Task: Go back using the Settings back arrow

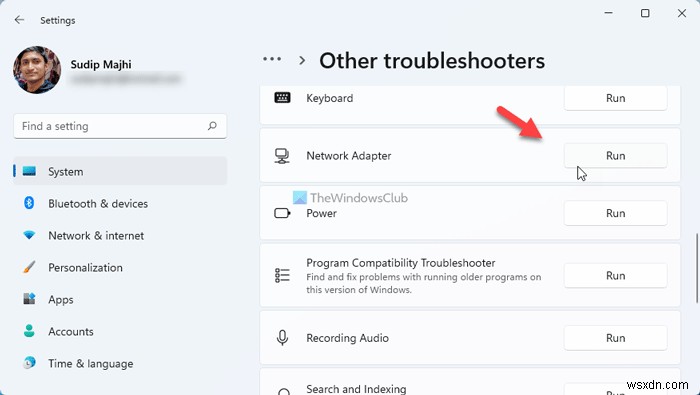Action: pyautogui.click(x=19, y=20)
